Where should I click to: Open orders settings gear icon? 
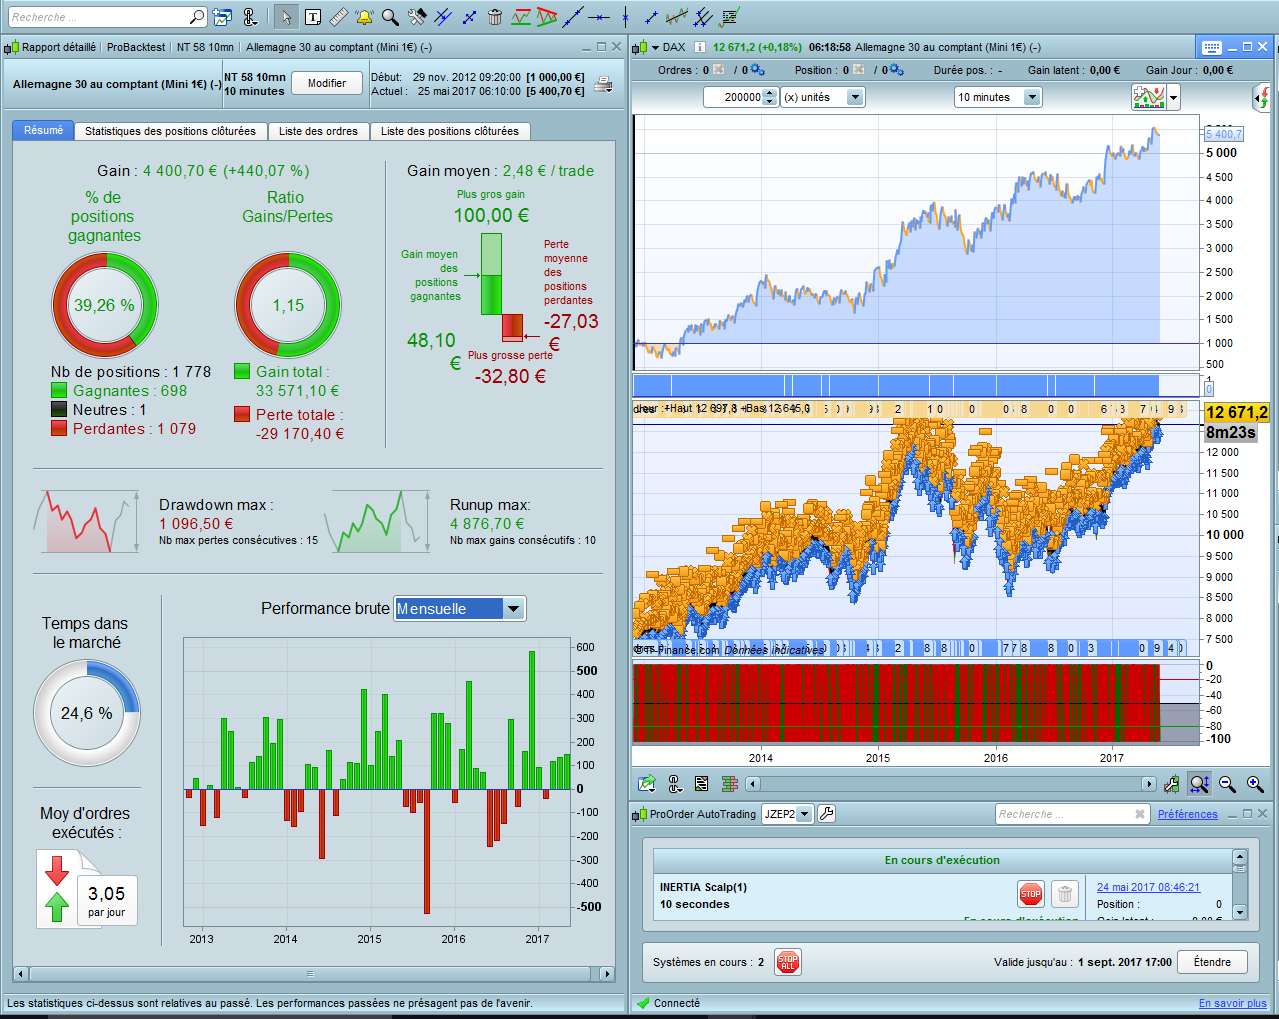click(757, 70)
